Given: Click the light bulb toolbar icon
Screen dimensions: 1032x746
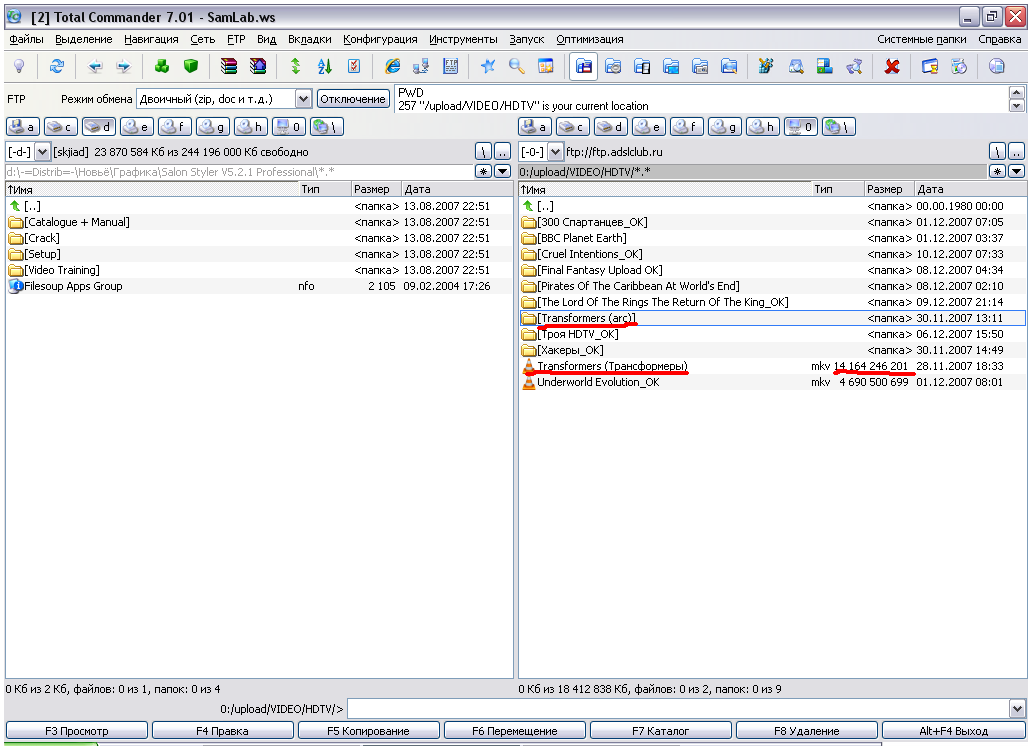Looking at the screenshot, I should 19,67.
